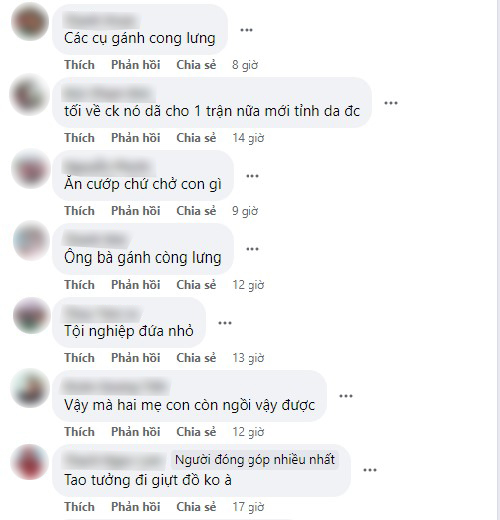Reply to "Vậy mà hai mẹ con còn ngồi" comment

(x=136, y=432)
